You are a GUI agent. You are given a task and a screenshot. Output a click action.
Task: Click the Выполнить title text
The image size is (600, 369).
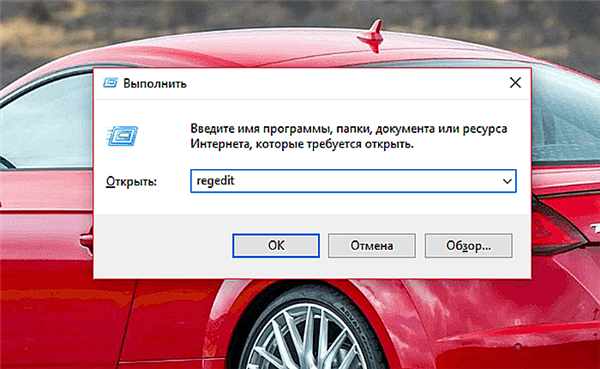155,83
